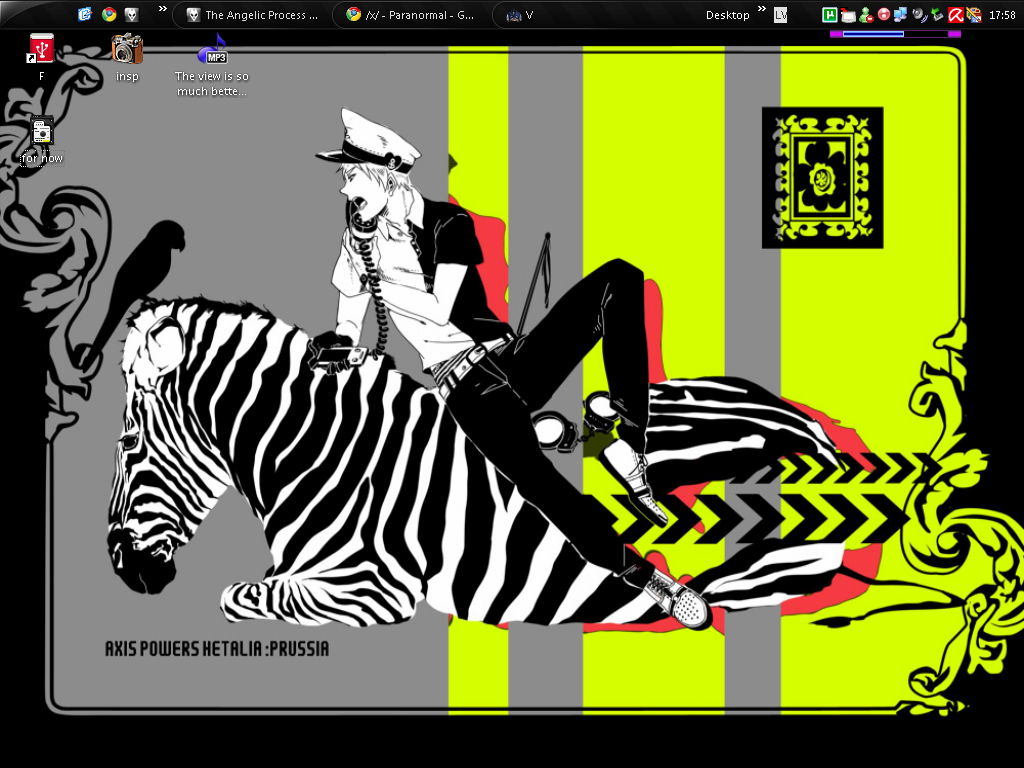This screenshot has width=1024, height=768.
Task: Select the MP3 file 'The view is so much bette...'
Action: click(212, 65)
